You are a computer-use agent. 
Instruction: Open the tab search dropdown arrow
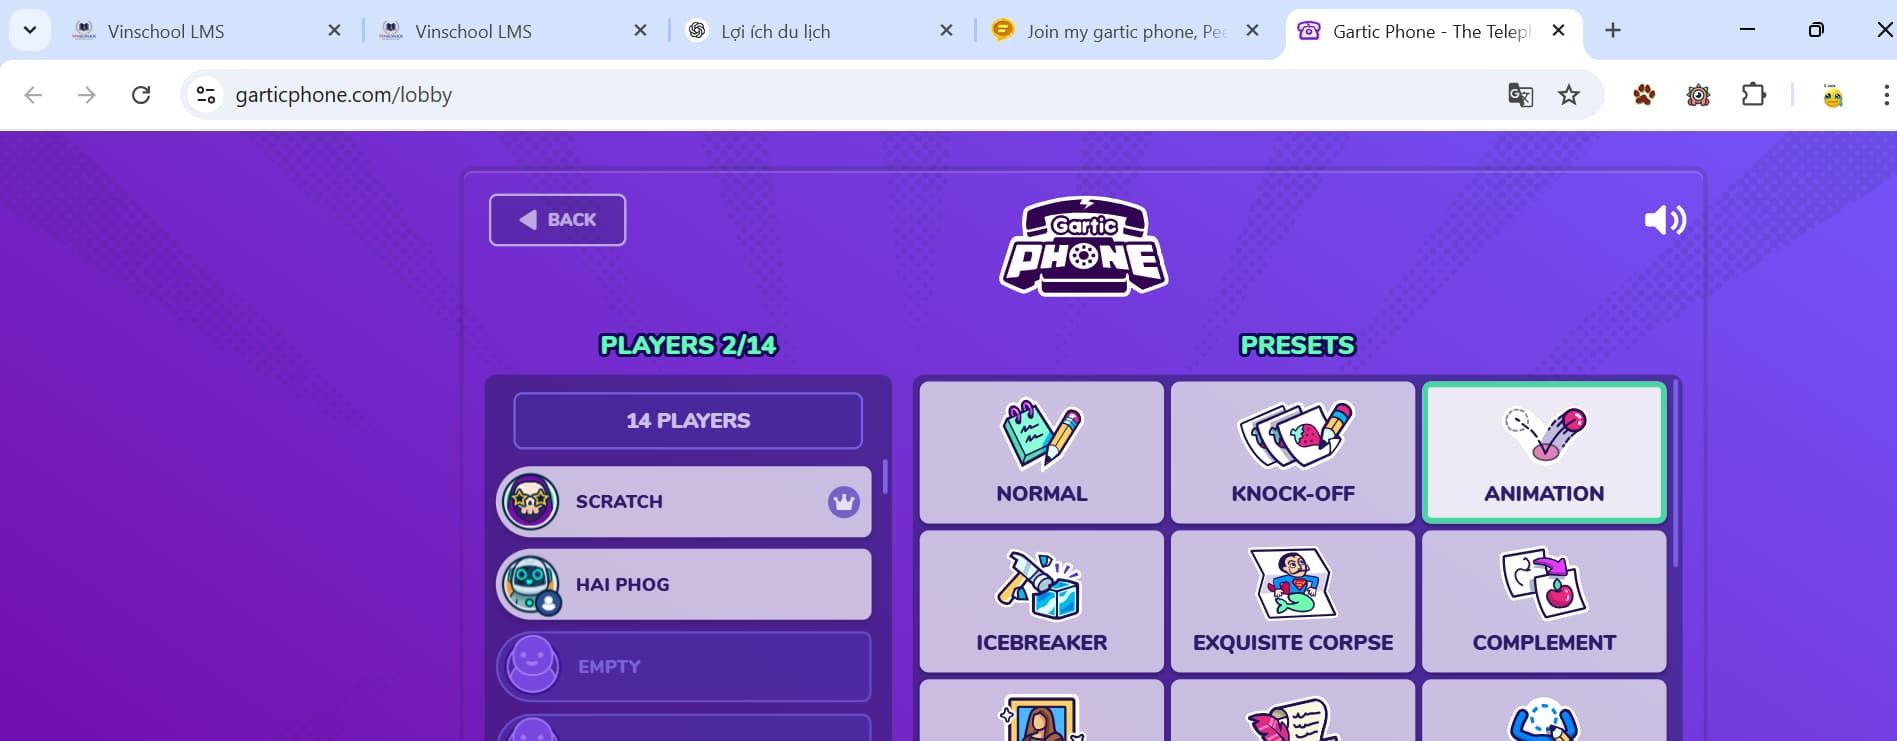[x=30, y=30]
